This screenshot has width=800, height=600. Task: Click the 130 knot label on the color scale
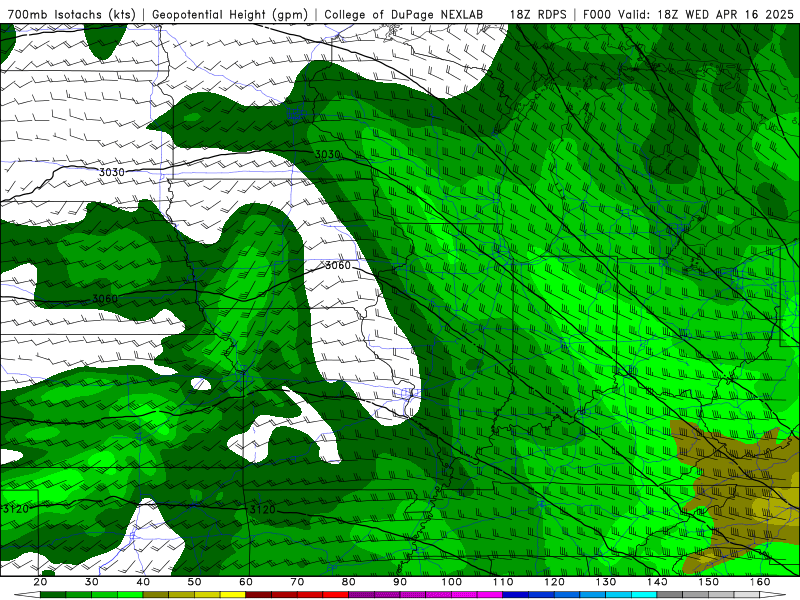point(606,582)
